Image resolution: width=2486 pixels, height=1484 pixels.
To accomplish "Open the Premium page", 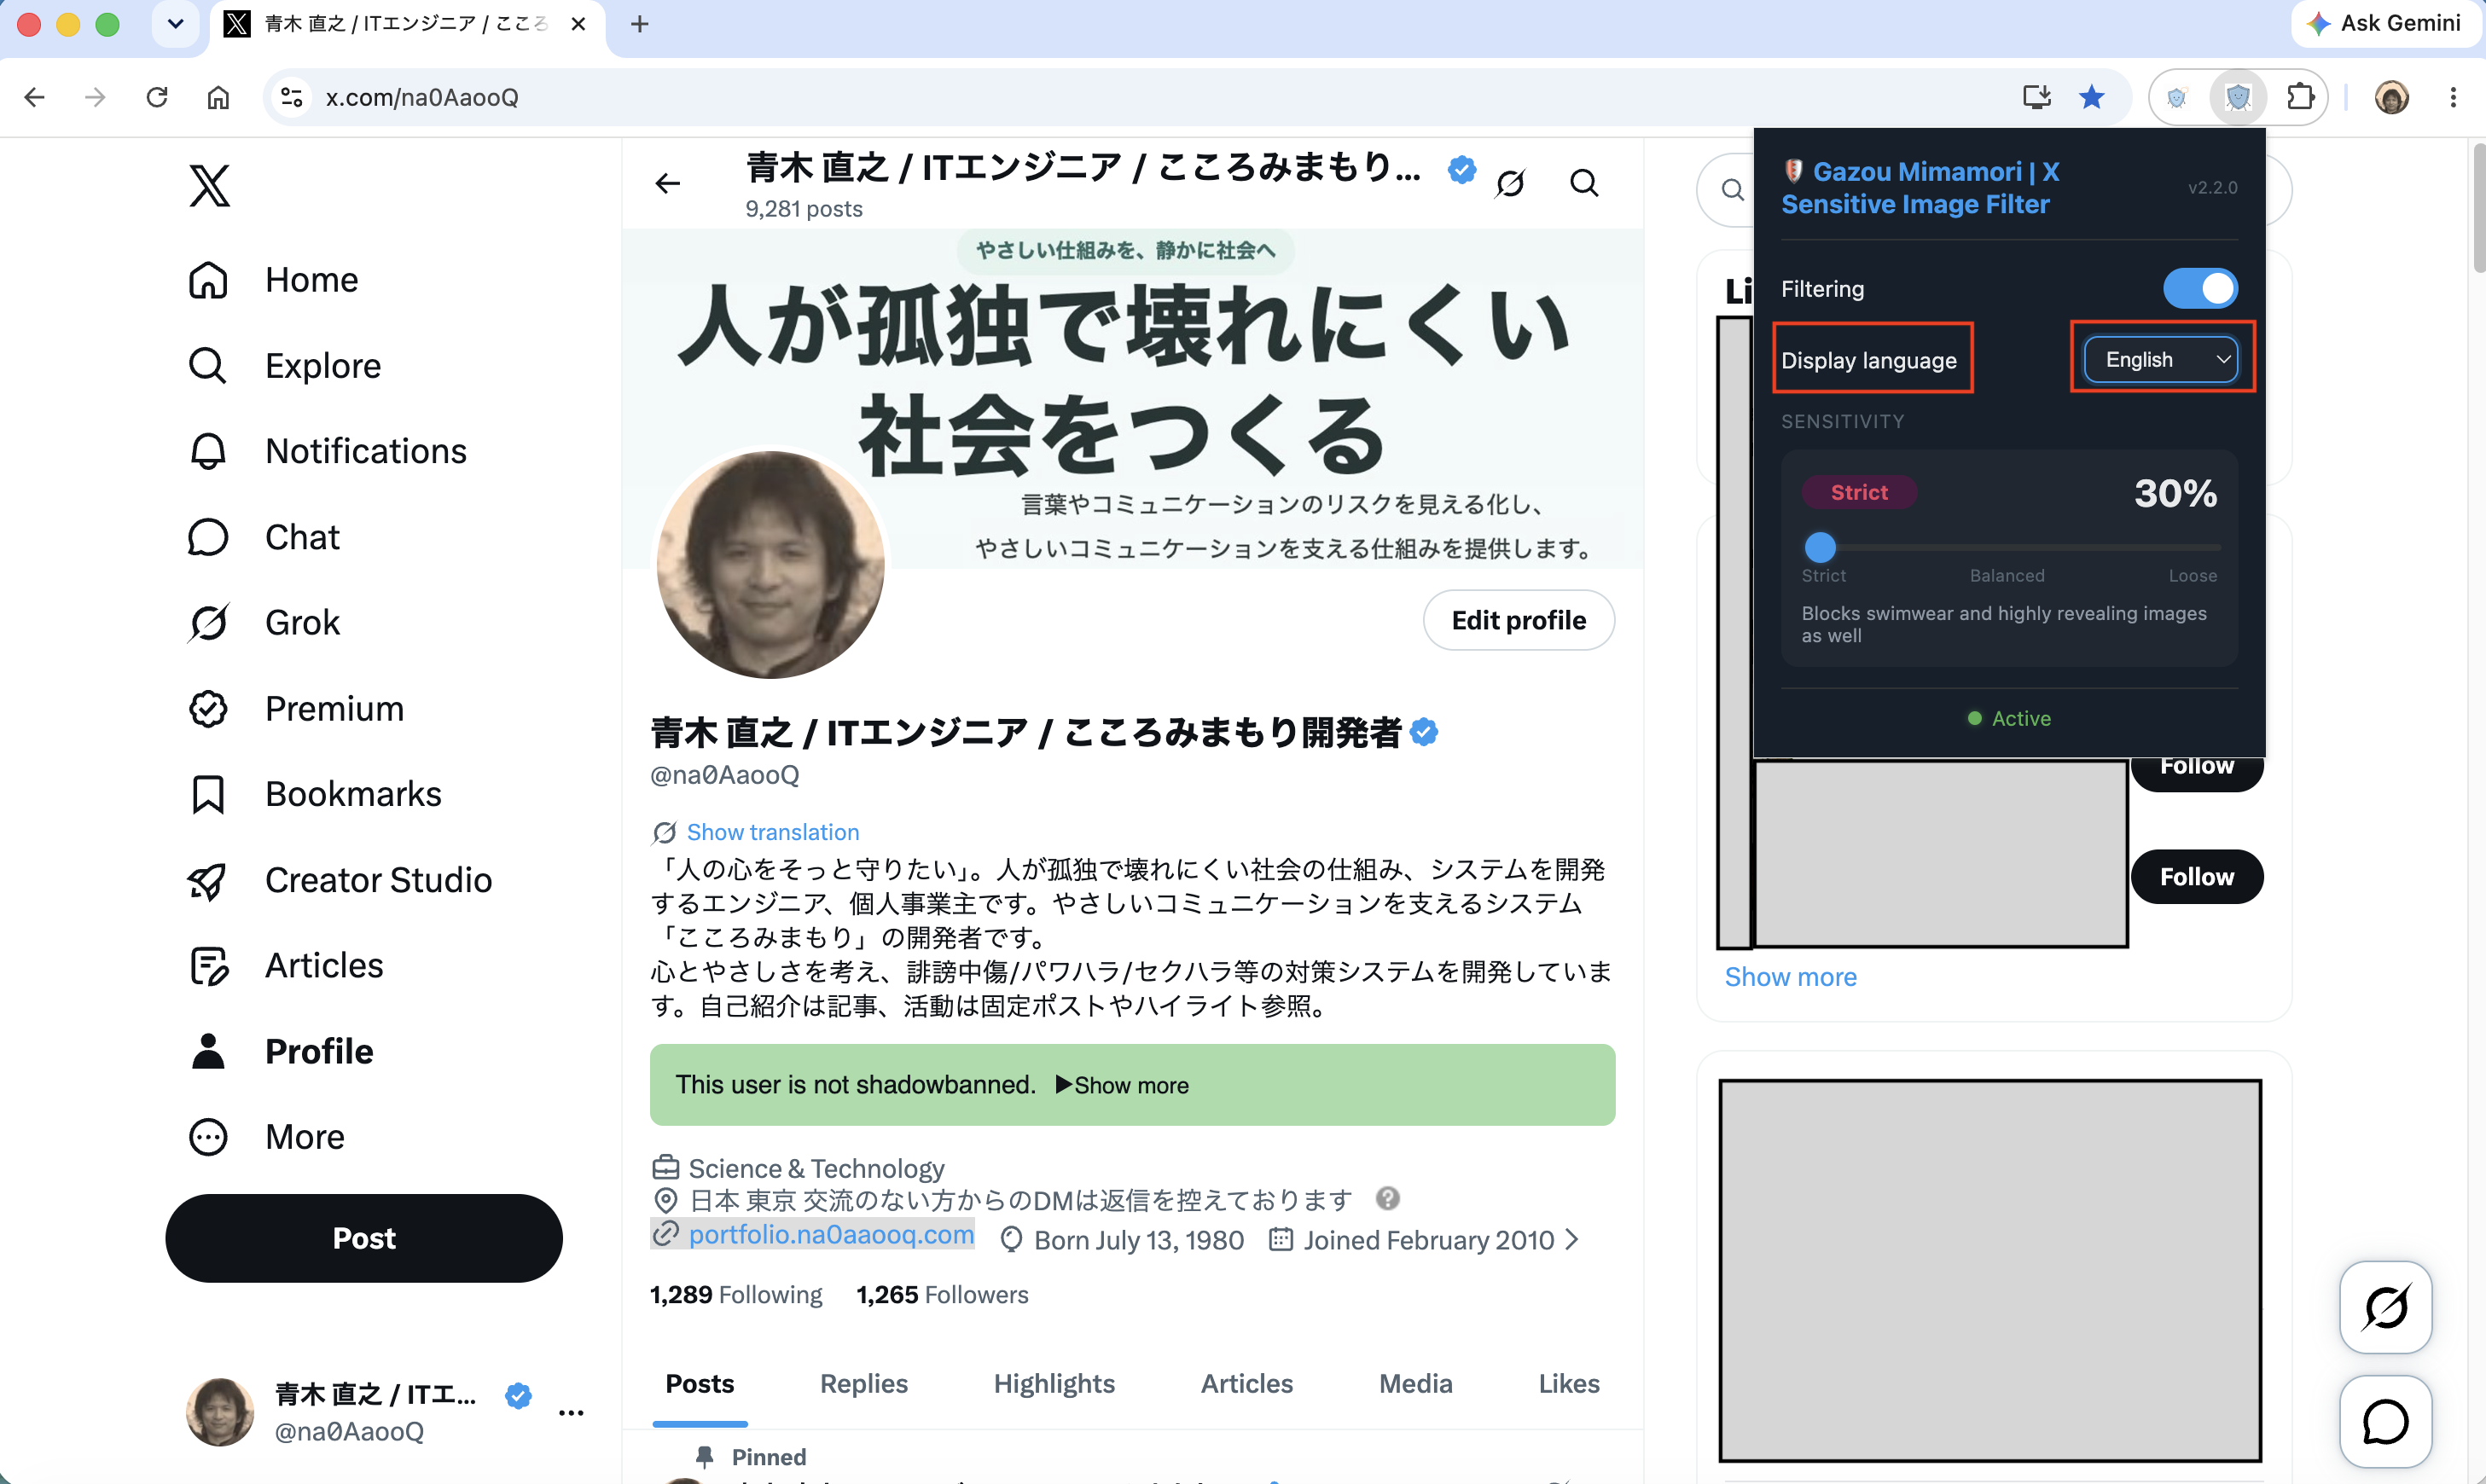I will (x=296, y=708).
